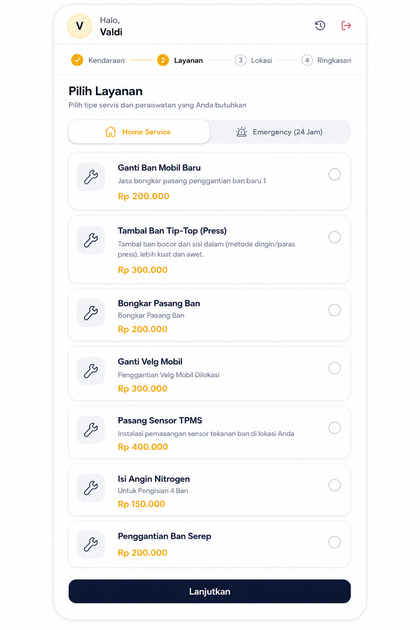
Task: Click the red logout icon
Action: pos(346,26)
